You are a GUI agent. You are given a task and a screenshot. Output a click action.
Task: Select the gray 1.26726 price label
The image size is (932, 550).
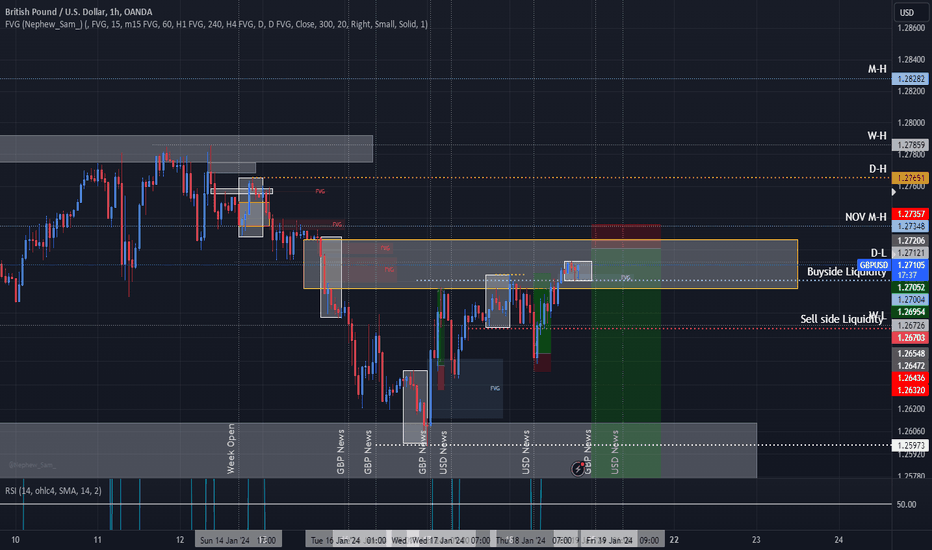[911, 326]
